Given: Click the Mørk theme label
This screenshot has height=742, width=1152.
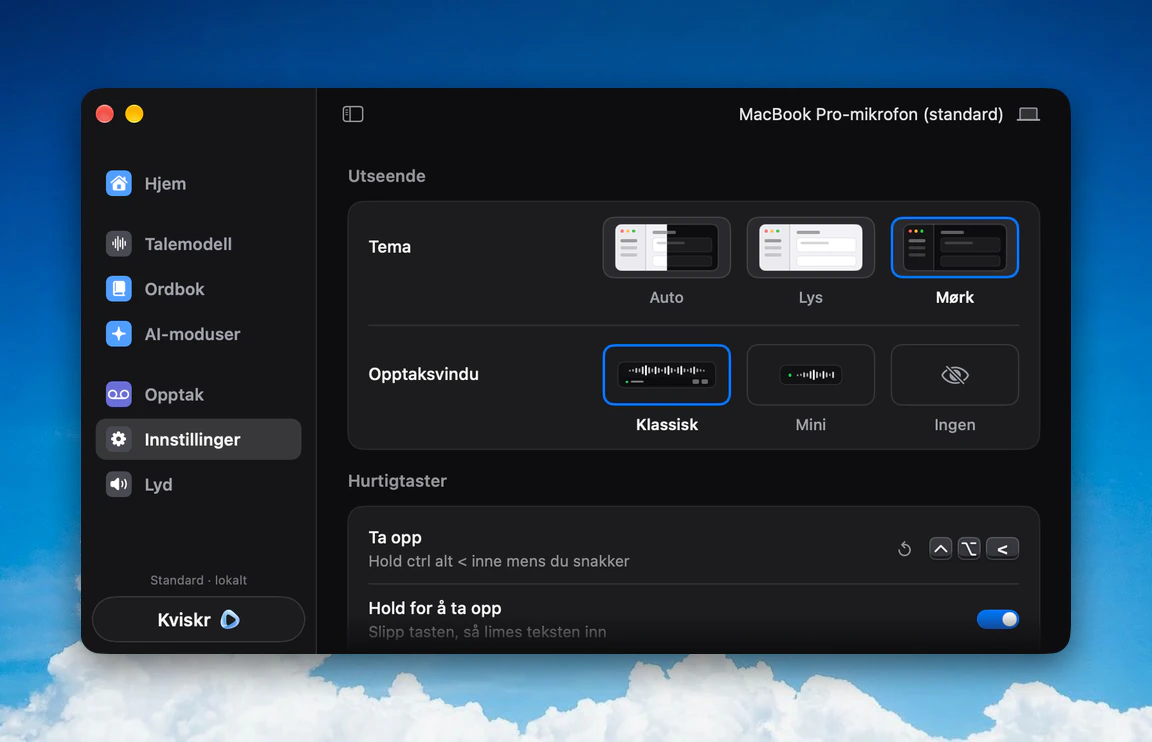Looking at the screenshot, I should click(954, 298).
